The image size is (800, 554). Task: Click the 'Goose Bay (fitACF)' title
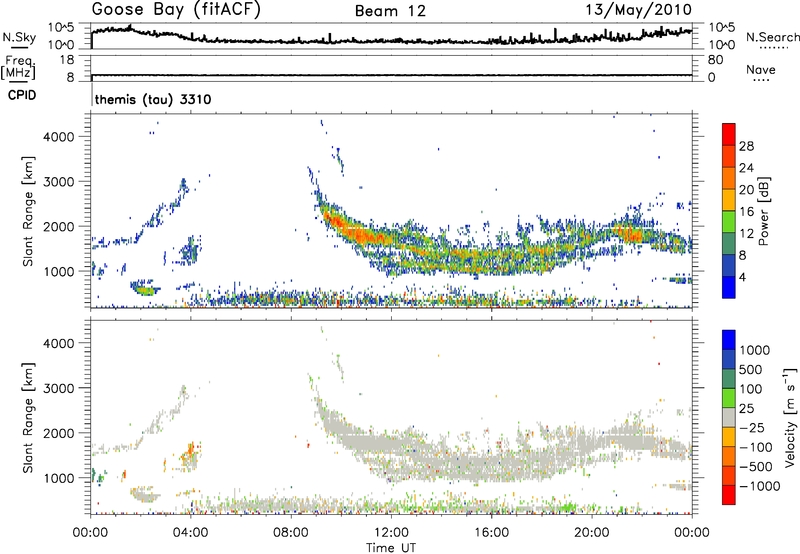point(176,10)
